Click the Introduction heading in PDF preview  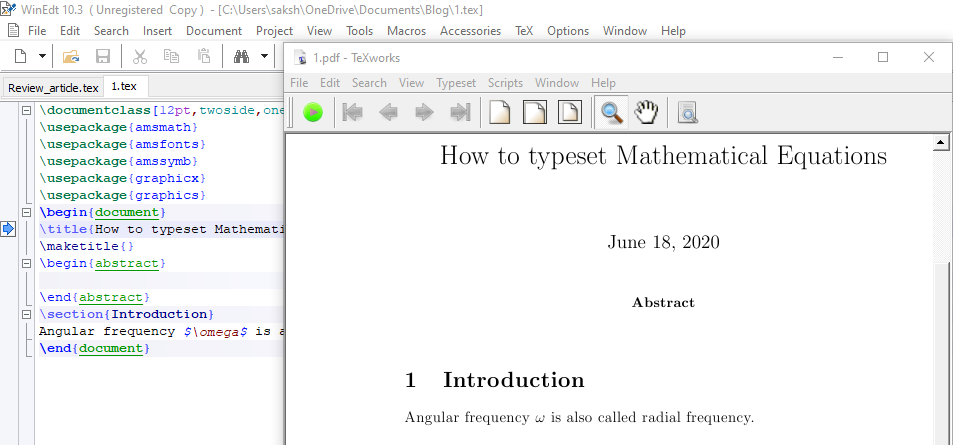click(x=513, y=380)
